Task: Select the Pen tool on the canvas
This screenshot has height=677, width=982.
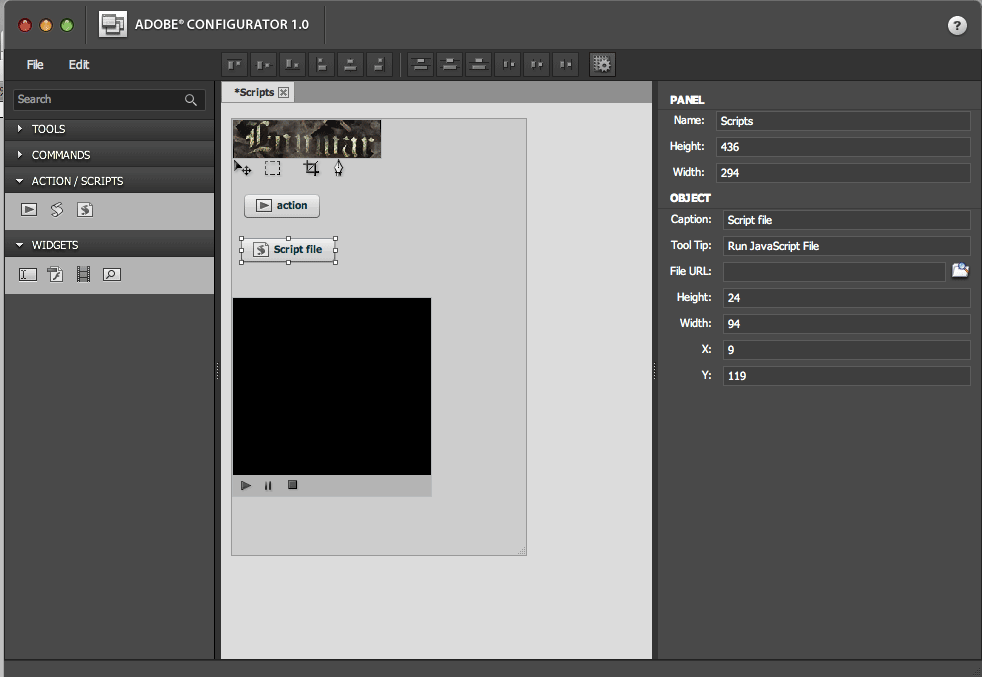Action: coord(339,169)
